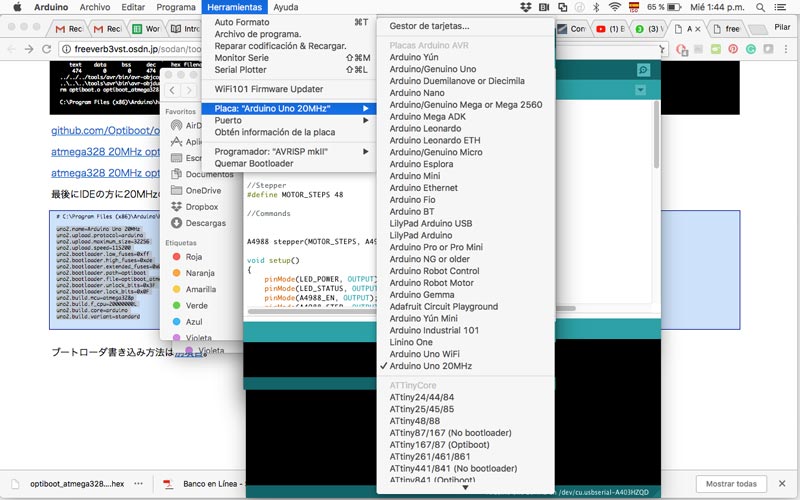Expand the Placa "Arduino Uno 20MHz" submenu

pos(289,108)
